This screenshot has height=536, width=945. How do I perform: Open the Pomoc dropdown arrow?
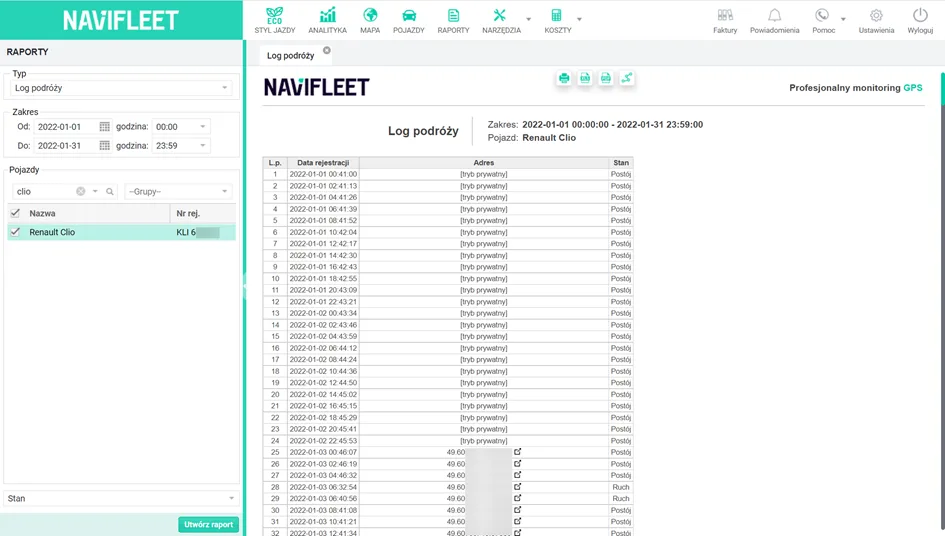coord(843,19)
